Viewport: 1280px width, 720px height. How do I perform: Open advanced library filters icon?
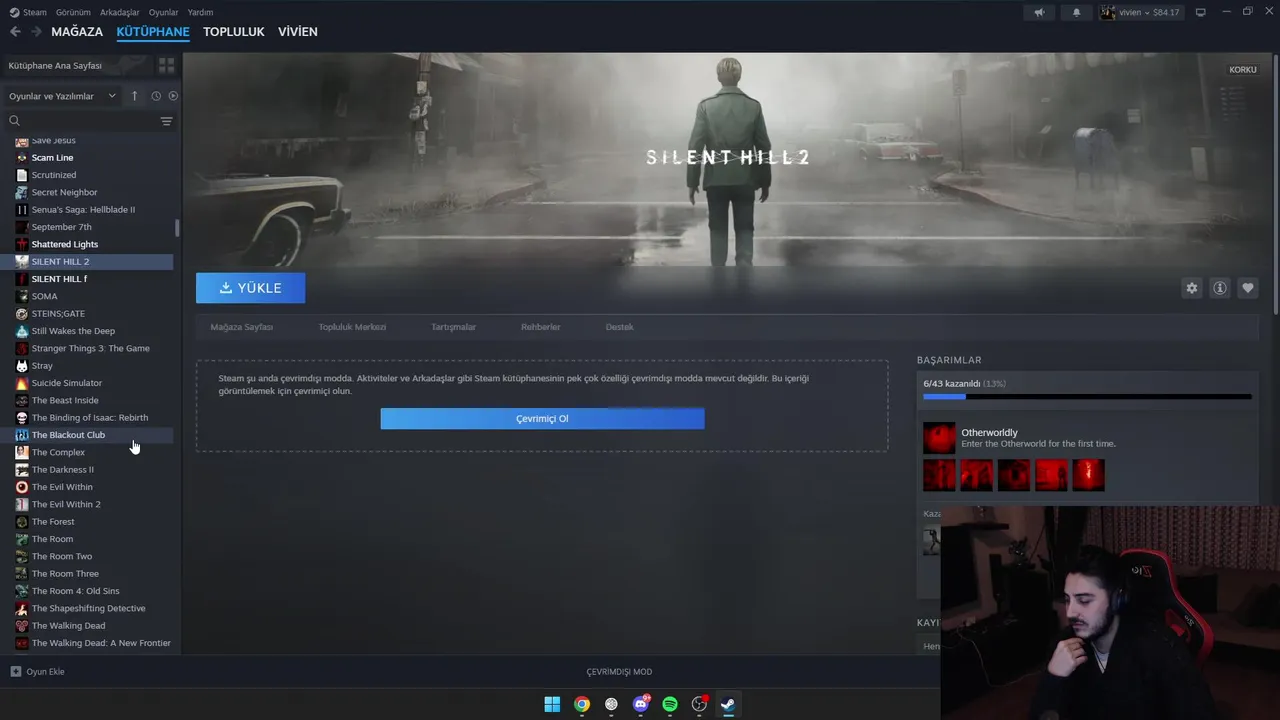166,121
